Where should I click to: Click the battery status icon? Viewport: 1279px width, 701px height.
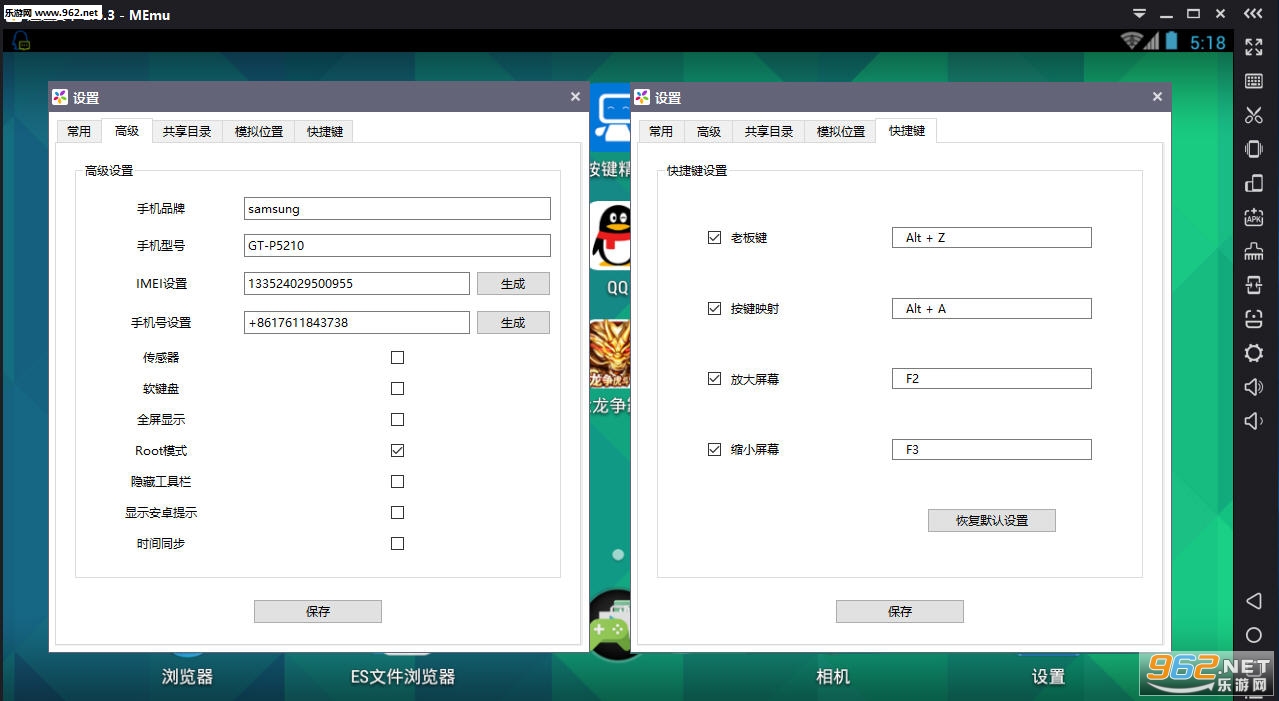pos(1173,41)
